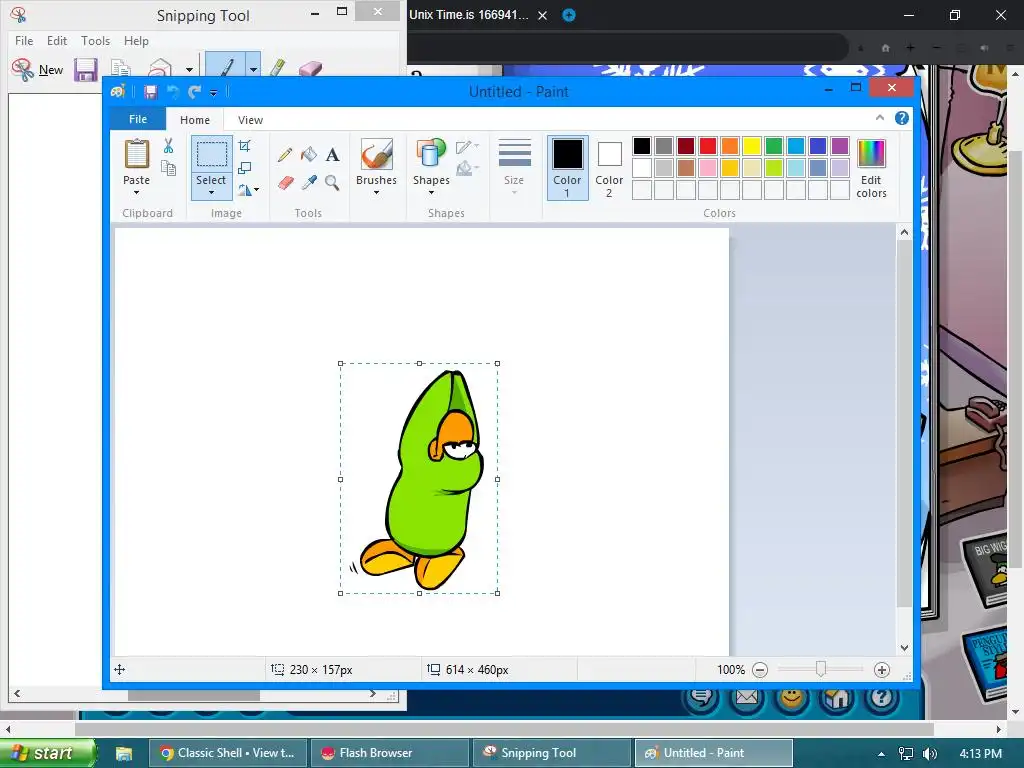This screenshot has width=1024, height=768.
Task: Click the Cut scissors icon in Clipboard
Action: 168,146
